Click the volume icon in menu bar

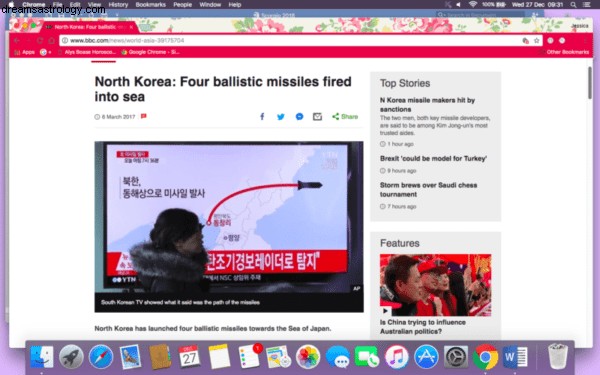[x=458, y=5]
